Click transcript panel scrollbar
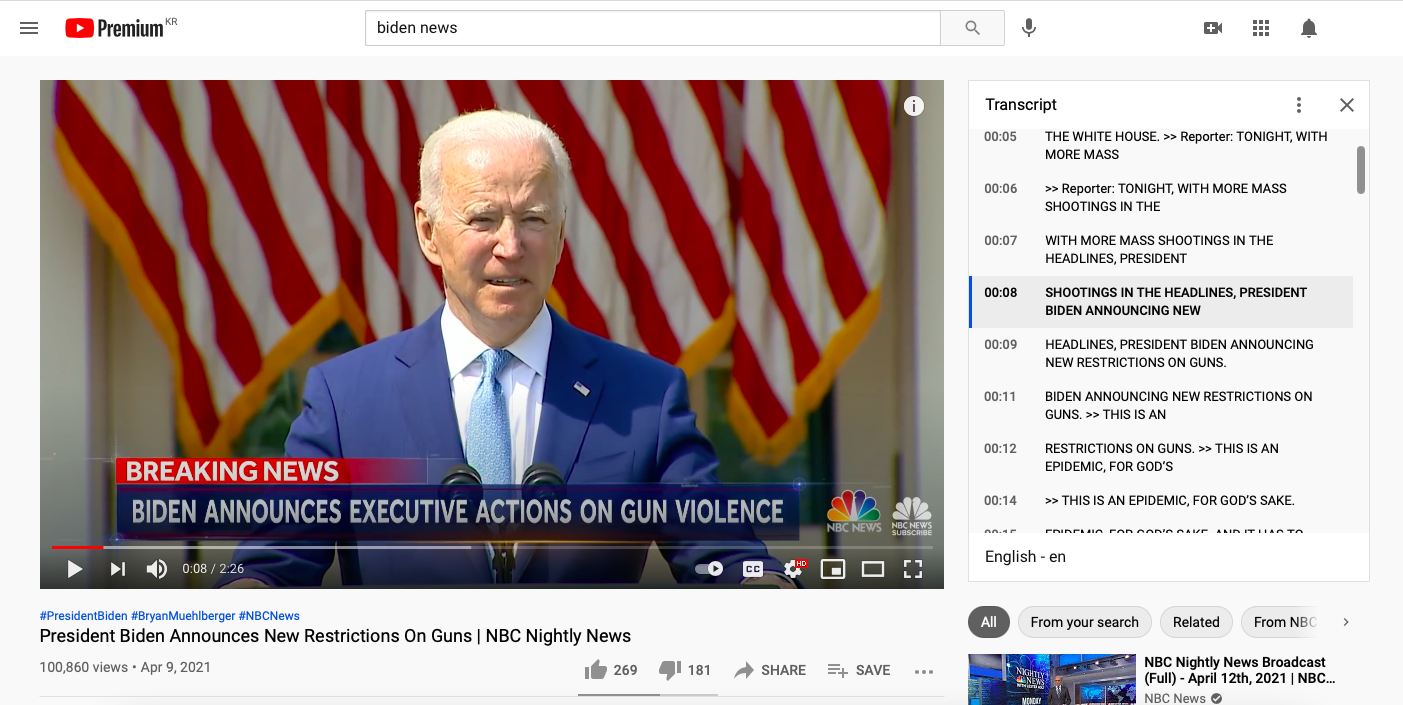This screenshot has width=1403, height=705. (1361, 170)
